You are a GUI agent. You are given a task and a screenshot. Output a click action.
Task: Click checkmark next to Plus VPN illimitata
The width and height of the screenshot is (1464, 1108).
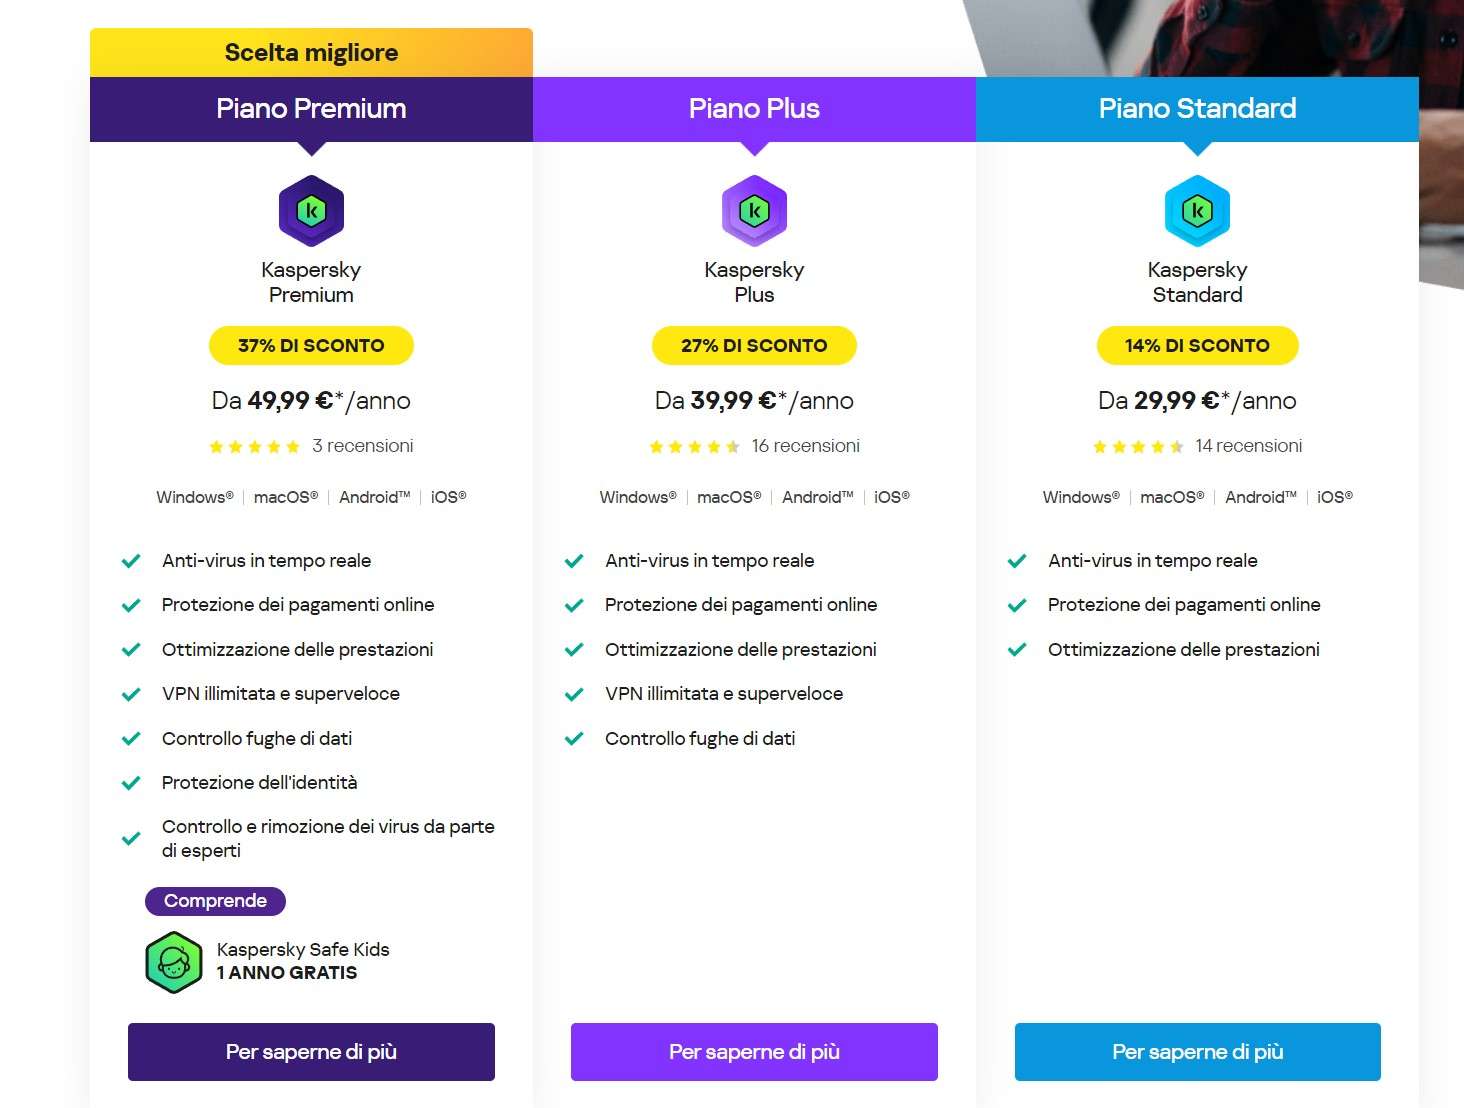(574, 694)
